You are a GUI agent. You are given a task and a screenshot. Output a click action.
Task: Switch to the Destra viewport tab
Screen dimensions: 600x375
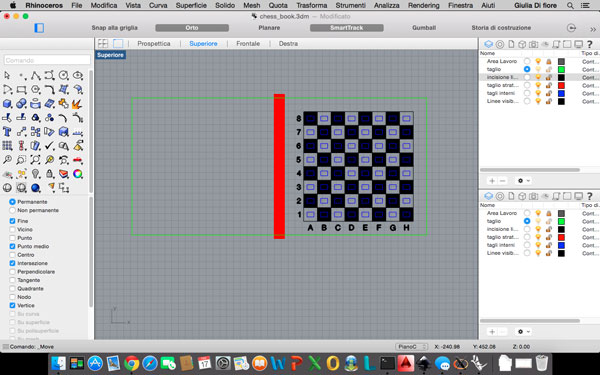click(x=288, y=44)
